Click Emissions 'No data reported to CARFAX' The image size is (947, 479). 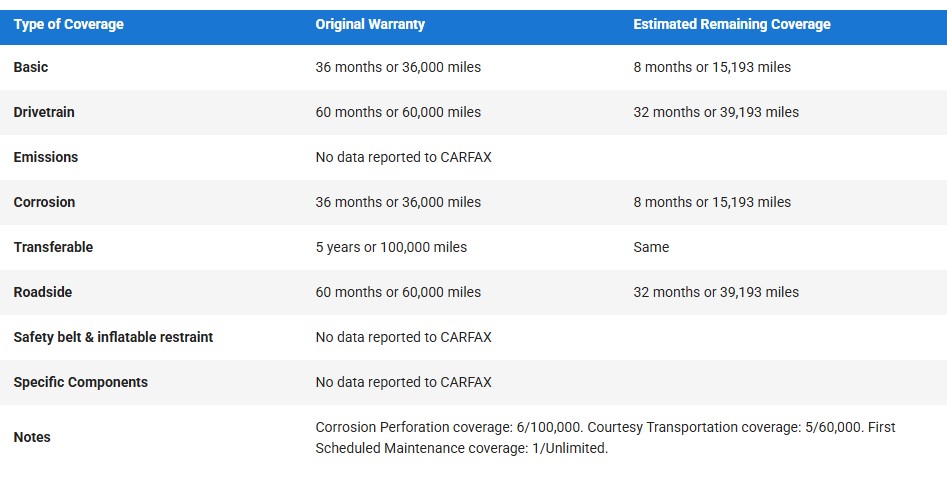tap(403, 157)
